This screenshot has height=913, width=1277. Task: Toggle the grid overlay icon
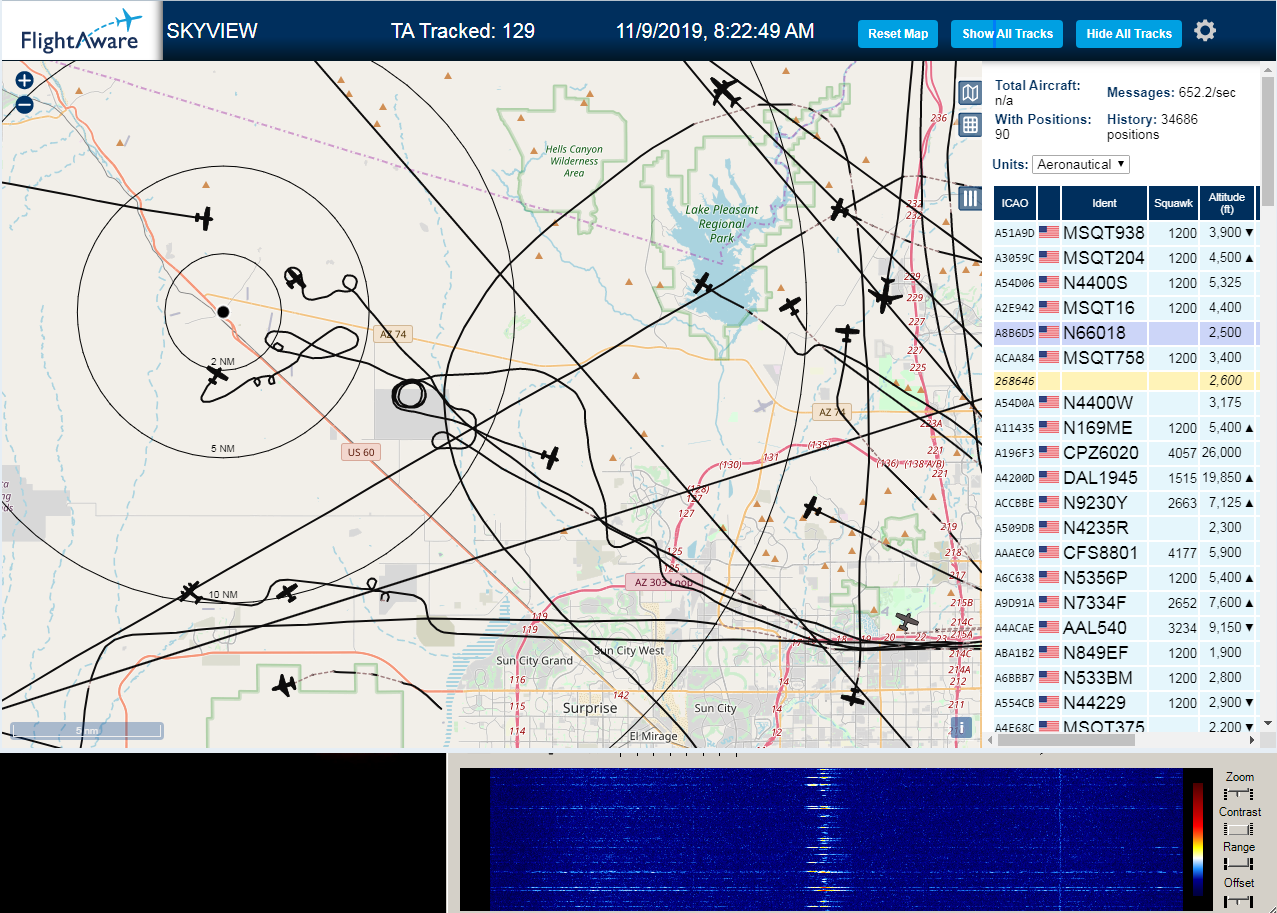pyautogui.click(x=969, y=125)
